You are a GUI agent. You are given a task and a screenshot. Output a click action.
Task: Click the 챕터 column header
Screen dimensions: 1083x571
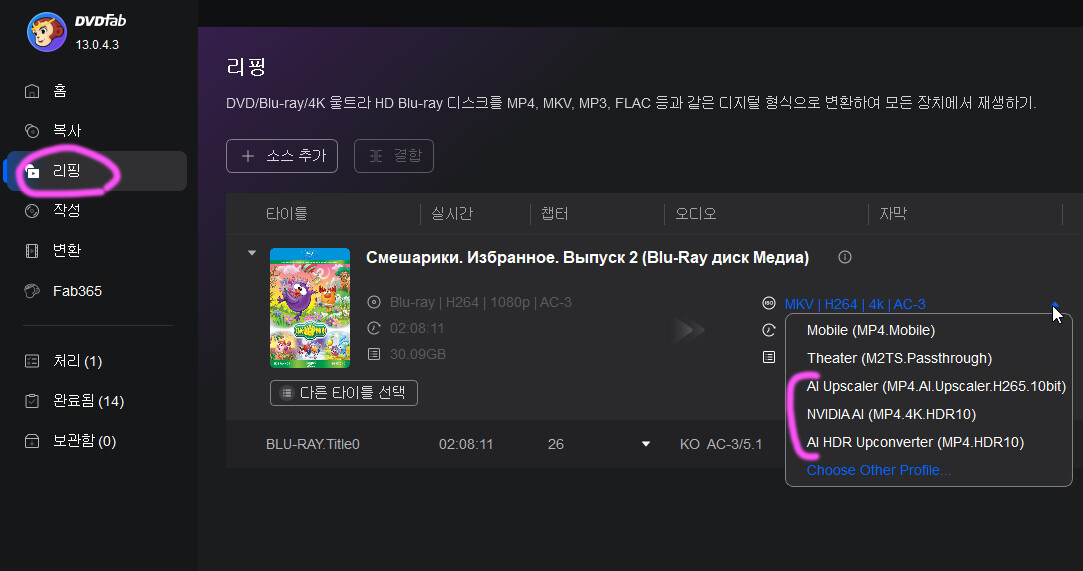tap(555, 214)
